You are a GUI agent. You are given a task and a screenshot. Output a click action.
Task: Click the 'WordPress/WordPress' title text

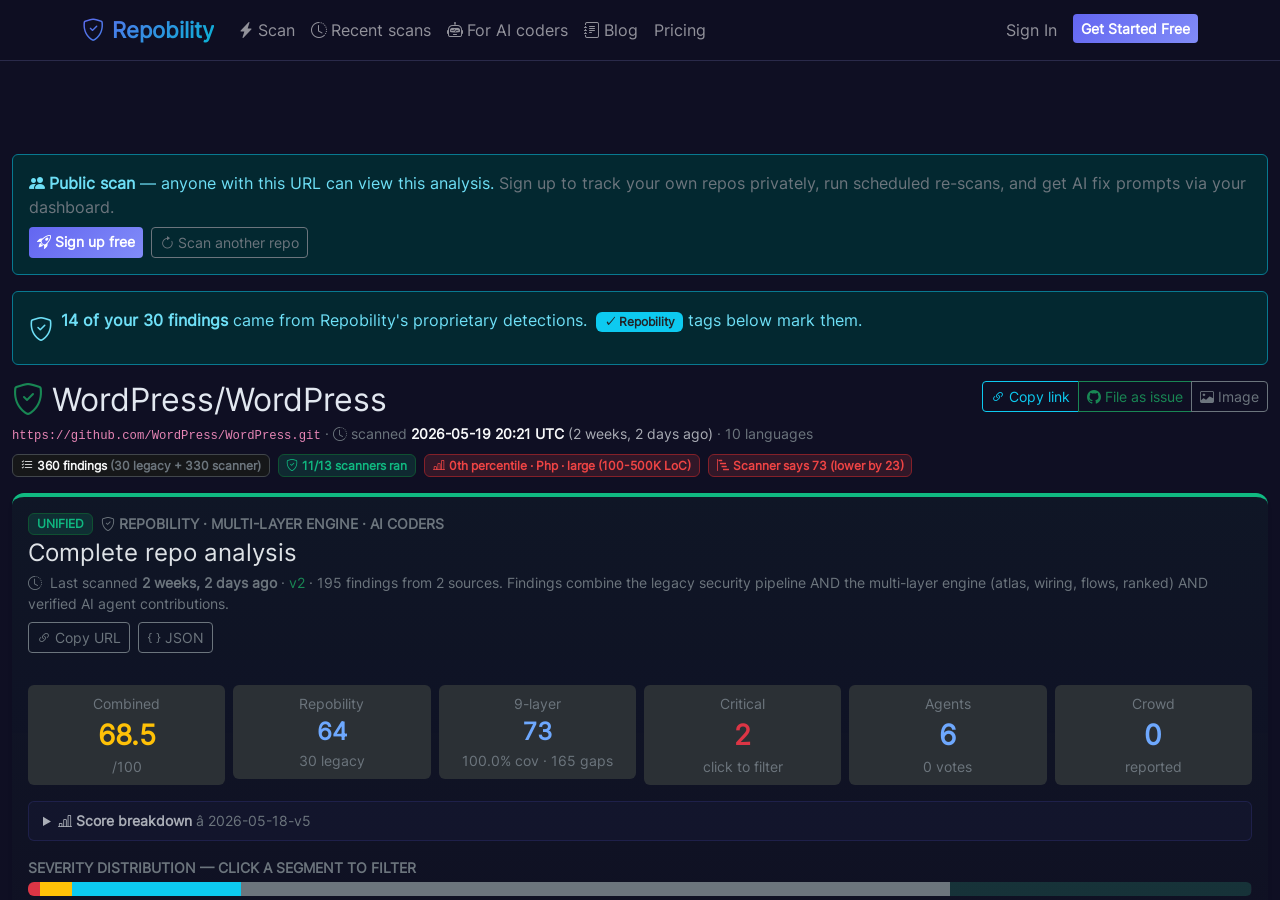click(x=219, y=400)
